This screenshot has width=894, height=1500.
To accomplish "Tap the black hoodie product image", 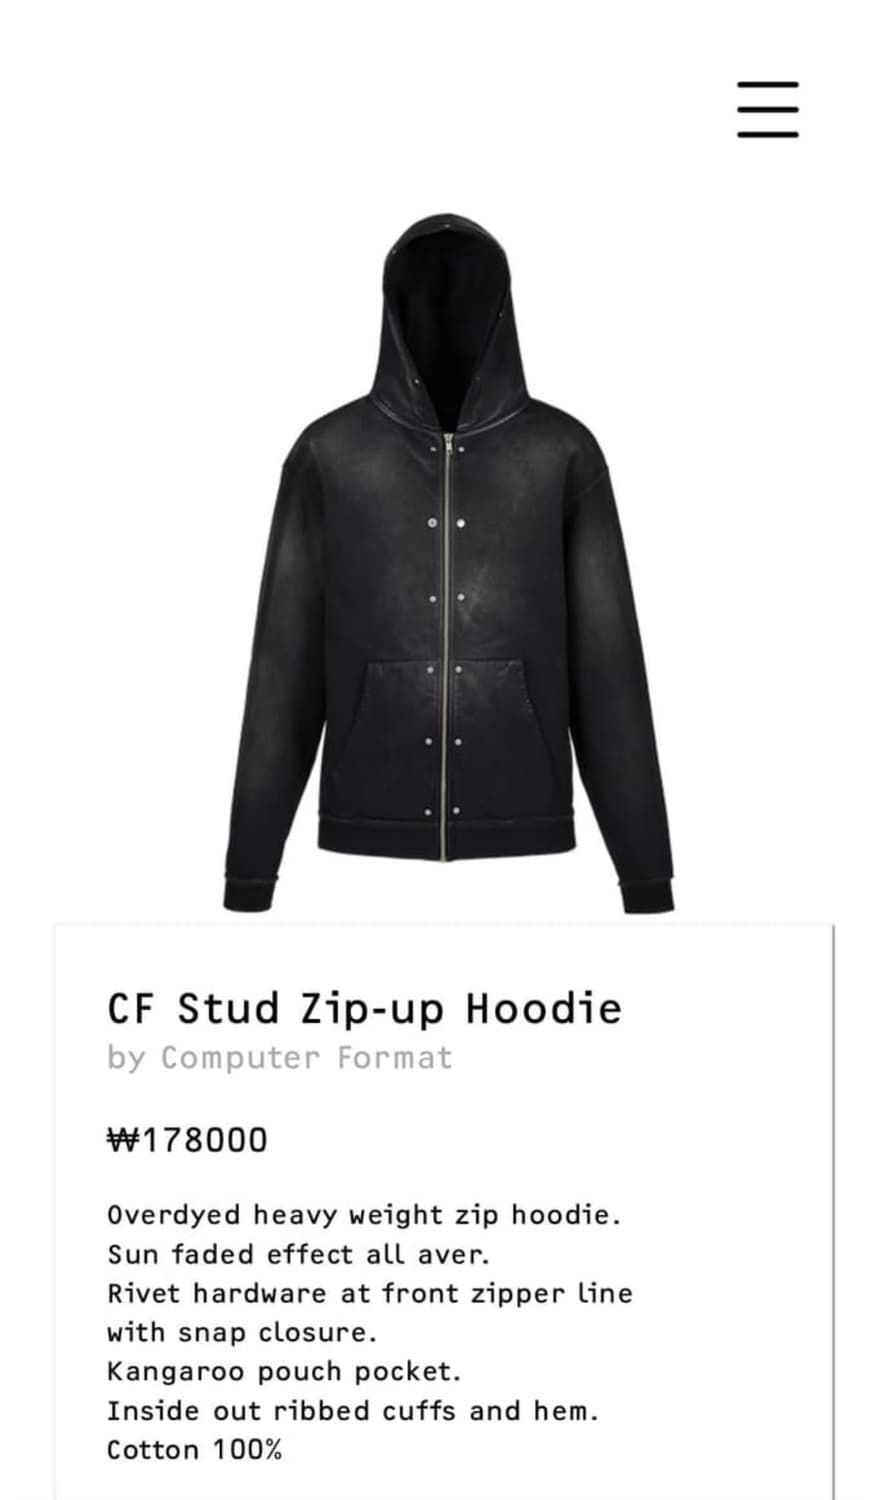I will [x=448, y=562].
